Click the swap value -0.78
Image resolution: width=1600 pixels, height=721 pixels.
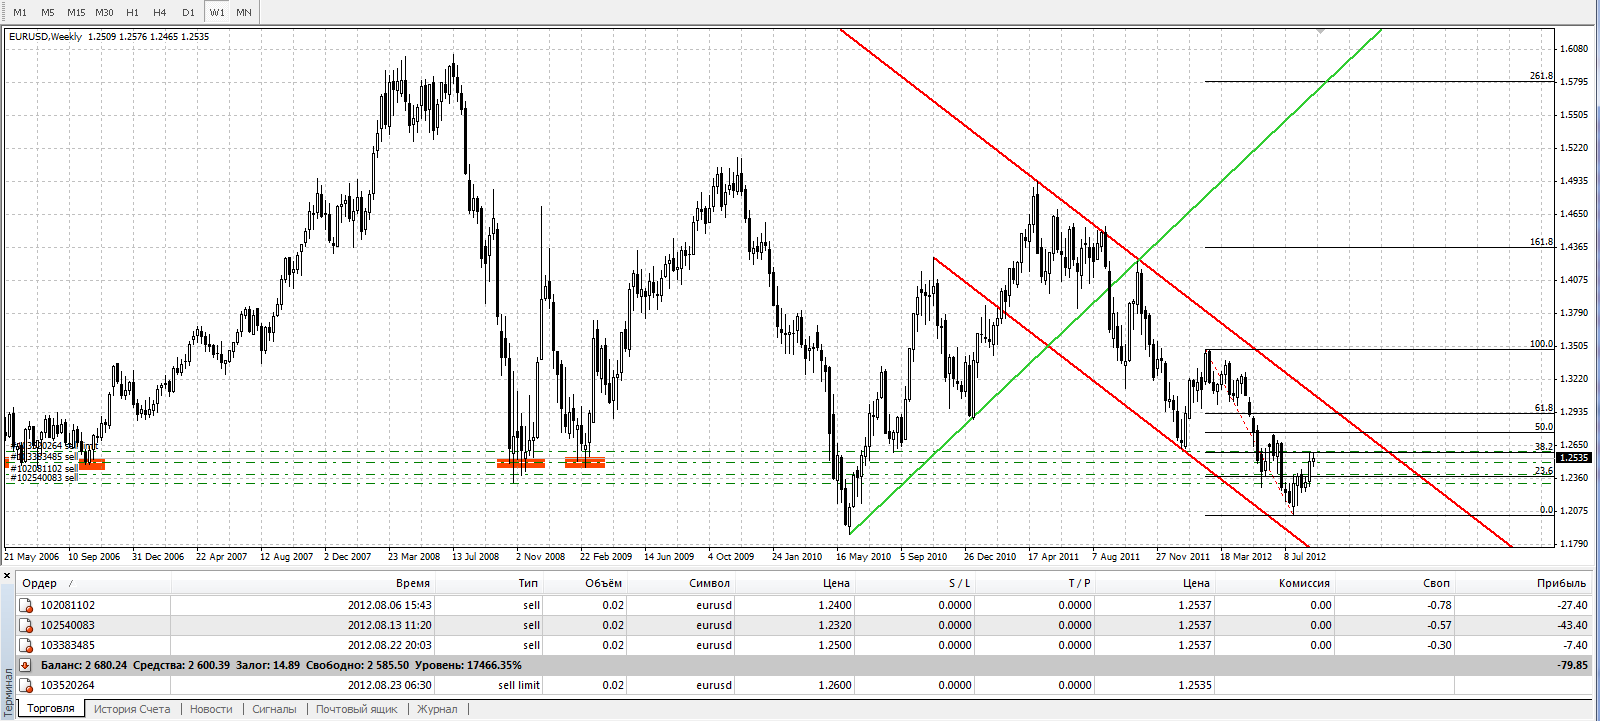1440,605
